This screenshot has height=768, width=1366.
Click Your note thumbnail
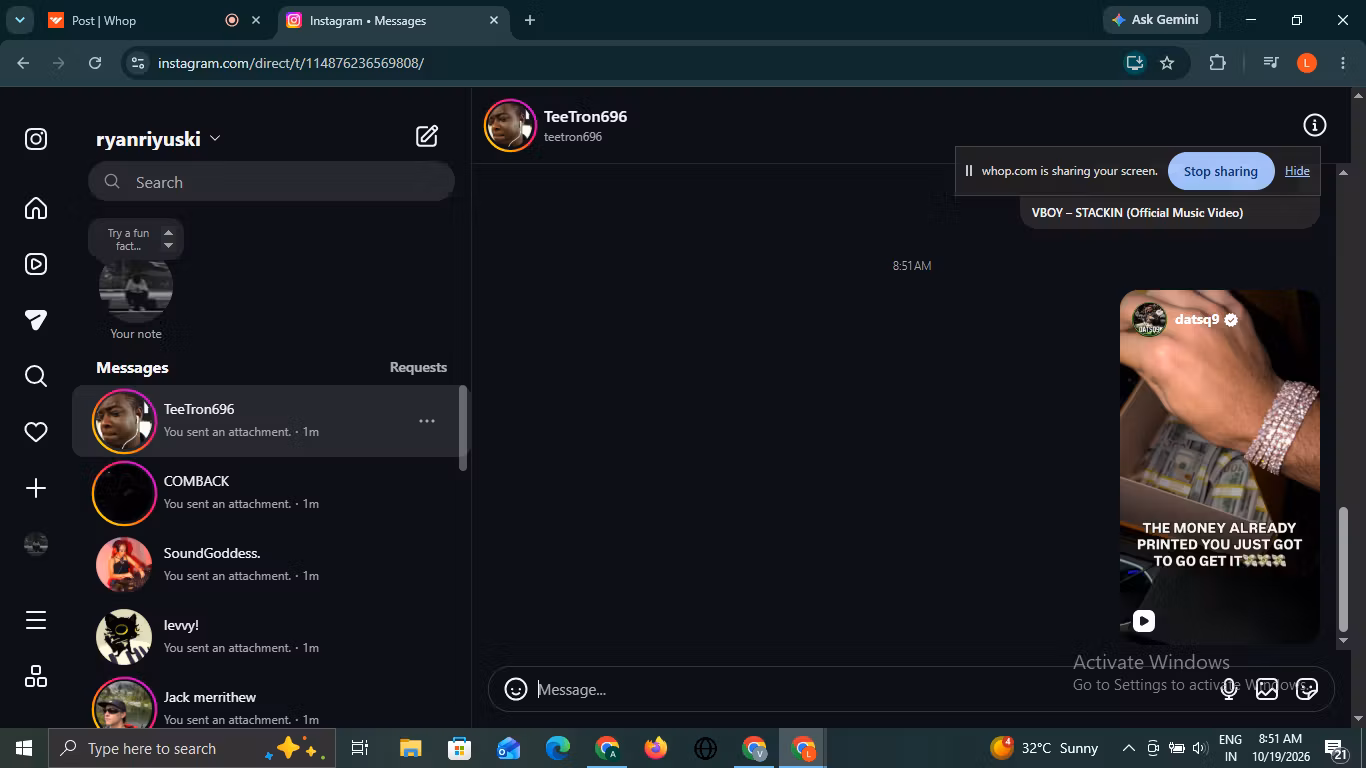click(136, 287)
